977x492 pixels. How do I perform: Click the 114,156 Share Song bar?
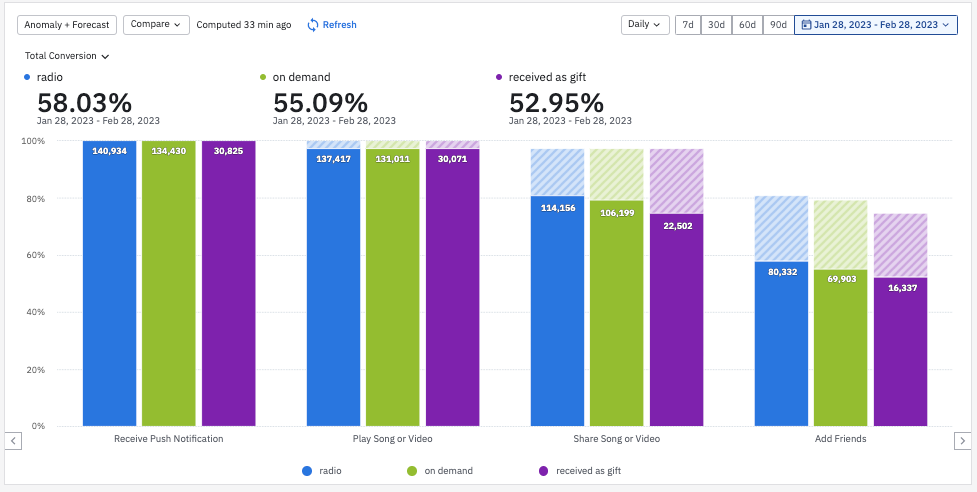point(558,311)
